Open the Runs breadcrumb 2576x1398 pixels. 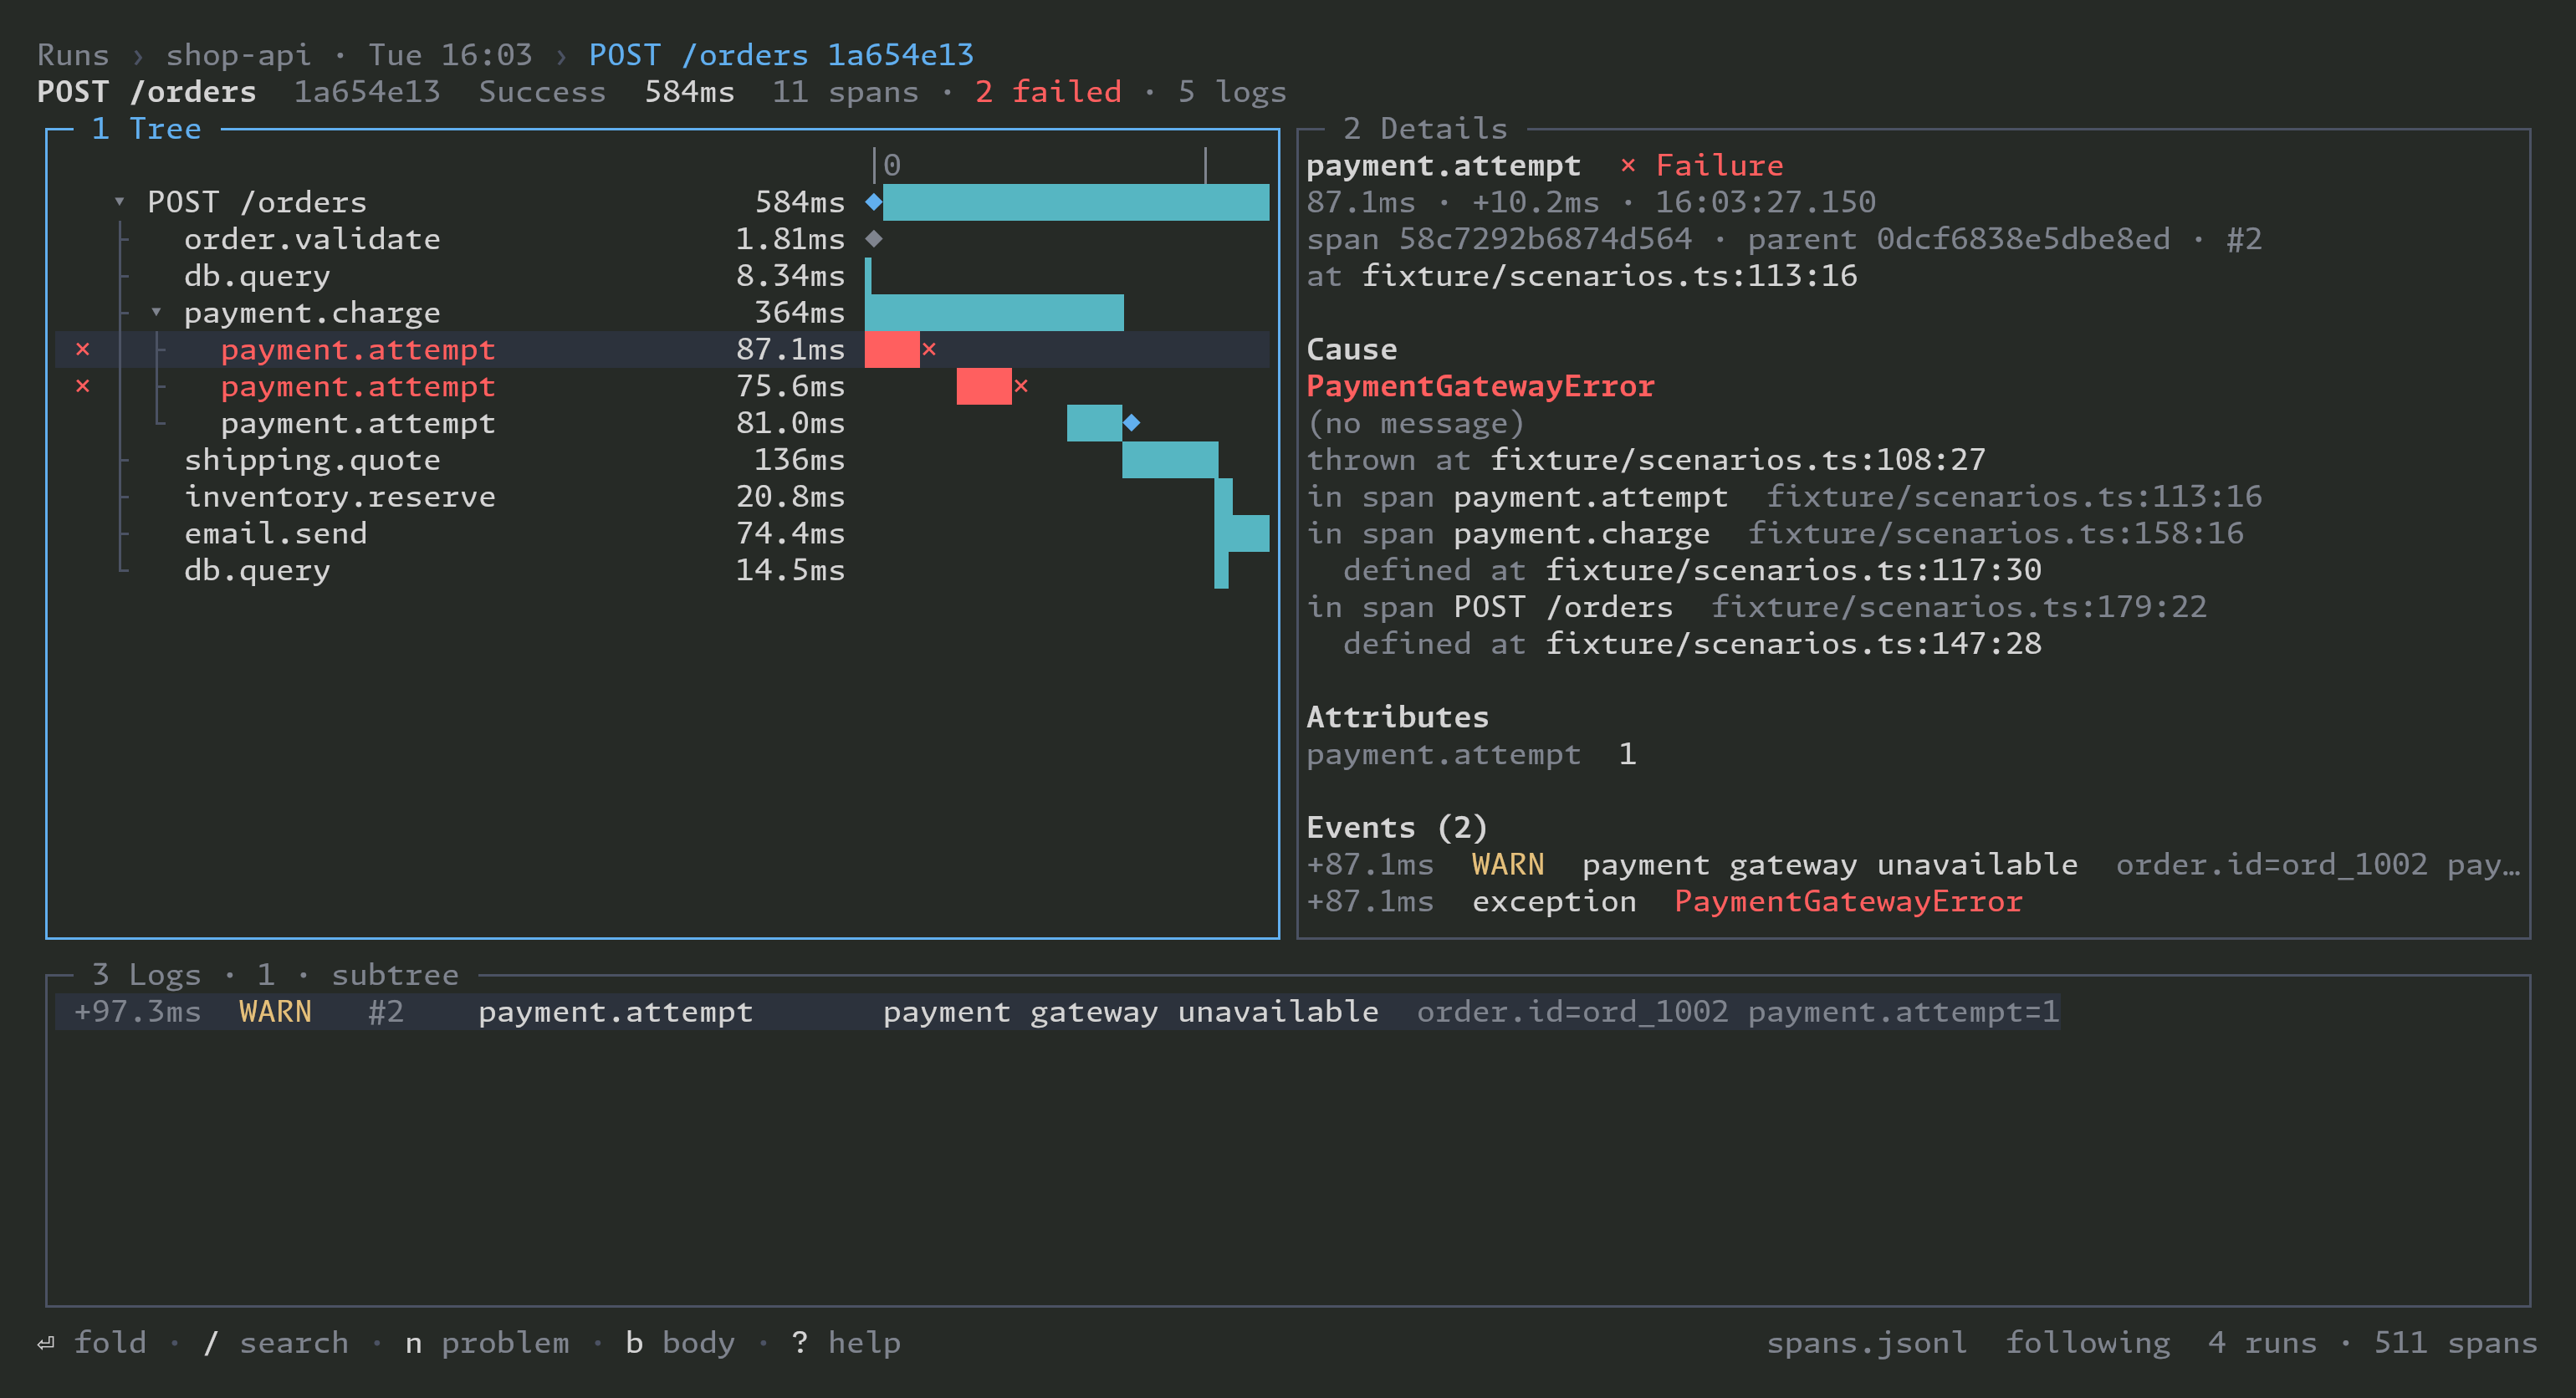pos(73,55)
